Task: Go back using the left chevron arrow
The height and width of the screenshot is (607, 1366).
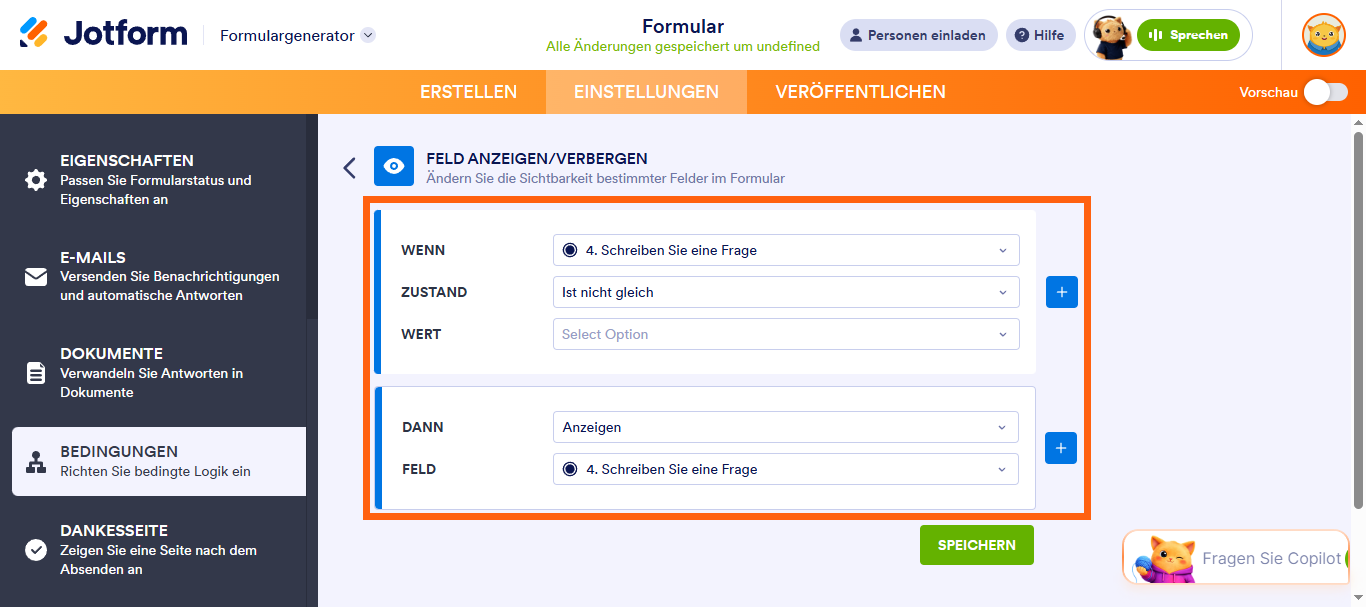Action: coord(349,167)
